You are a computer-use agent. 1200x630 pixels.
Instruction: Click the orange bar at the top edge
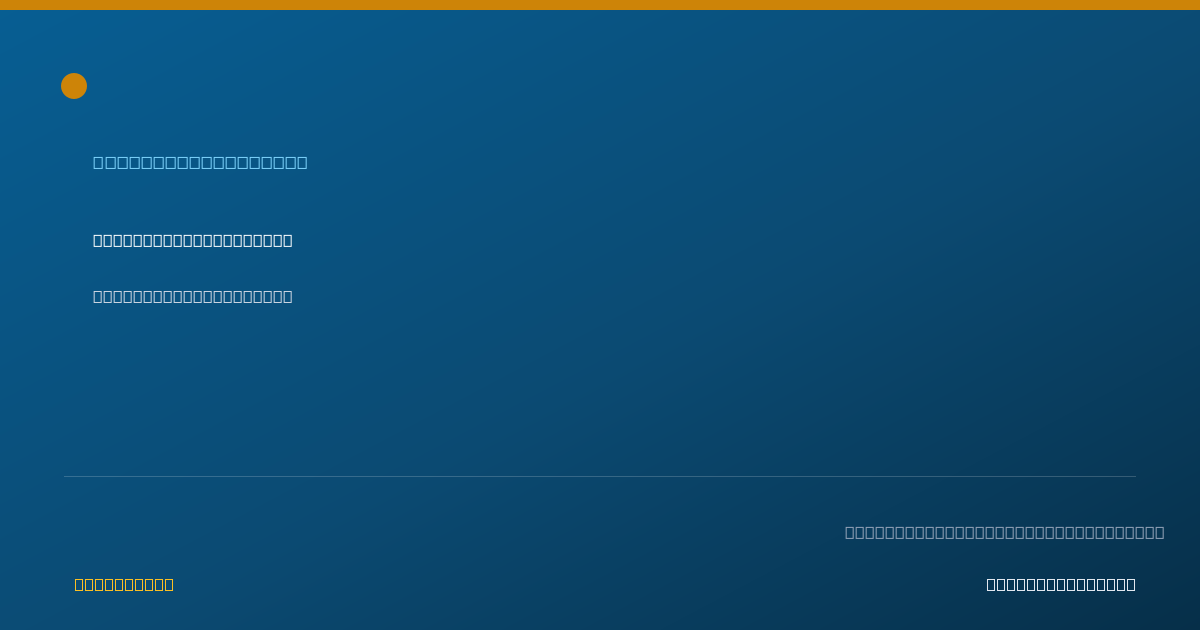(x=600, y=5)
